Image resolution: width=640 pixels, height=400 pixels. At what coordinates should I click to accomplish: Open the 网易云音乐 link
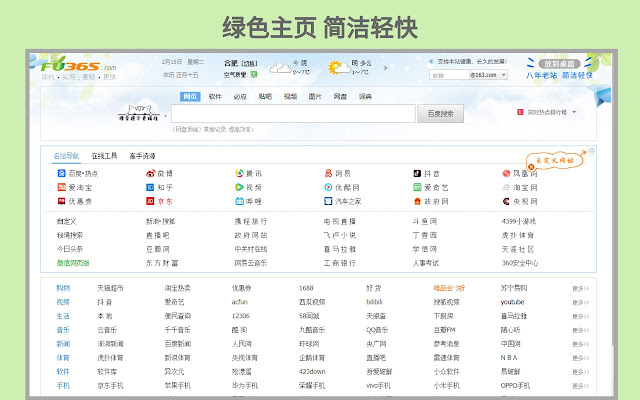pos(251,263)
